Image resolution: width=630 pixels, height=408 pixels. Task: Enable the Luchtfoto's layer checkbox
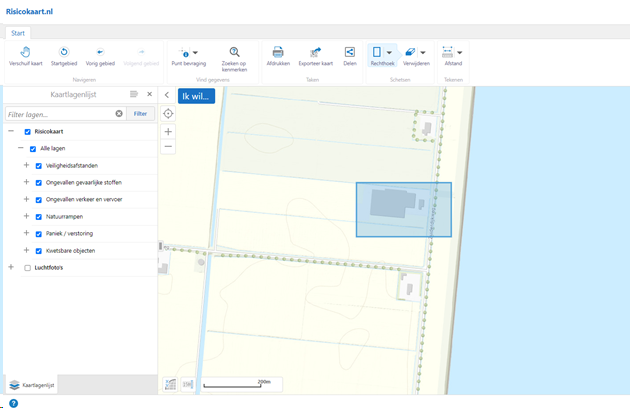coord(27,268)
